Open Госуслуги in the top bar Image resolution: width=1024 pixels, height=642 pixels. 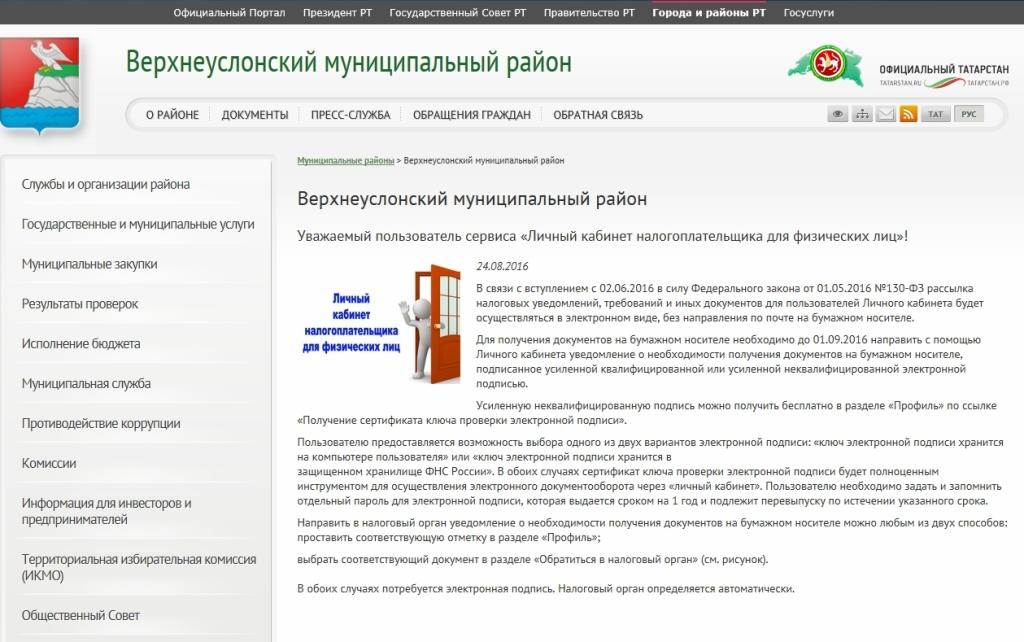pyautogui.click(x=808, y=13)
